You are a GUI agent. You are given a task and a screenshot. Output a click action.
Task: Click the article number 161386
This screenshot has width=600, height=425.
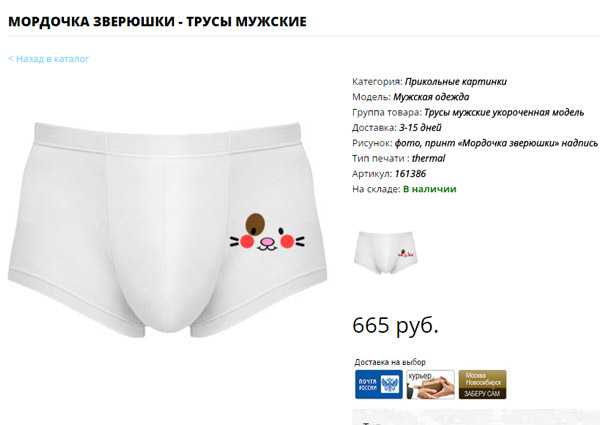[x=410, y=174]
